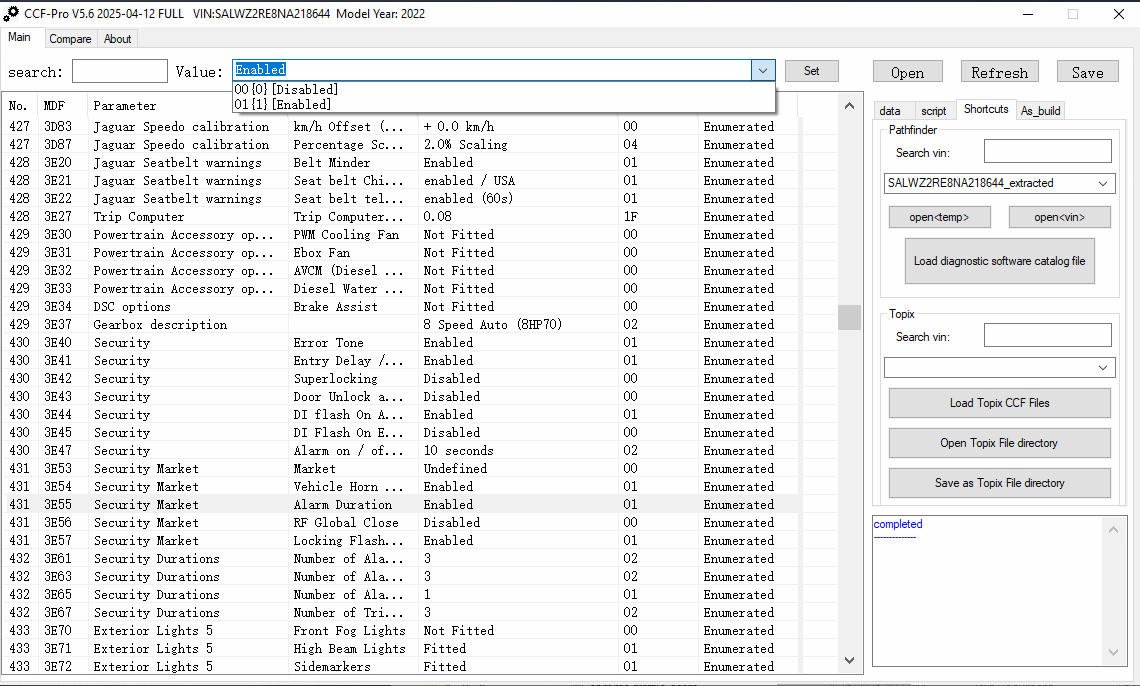
Task: Select the Front Fog Lights row
Action: click(400, 631)
